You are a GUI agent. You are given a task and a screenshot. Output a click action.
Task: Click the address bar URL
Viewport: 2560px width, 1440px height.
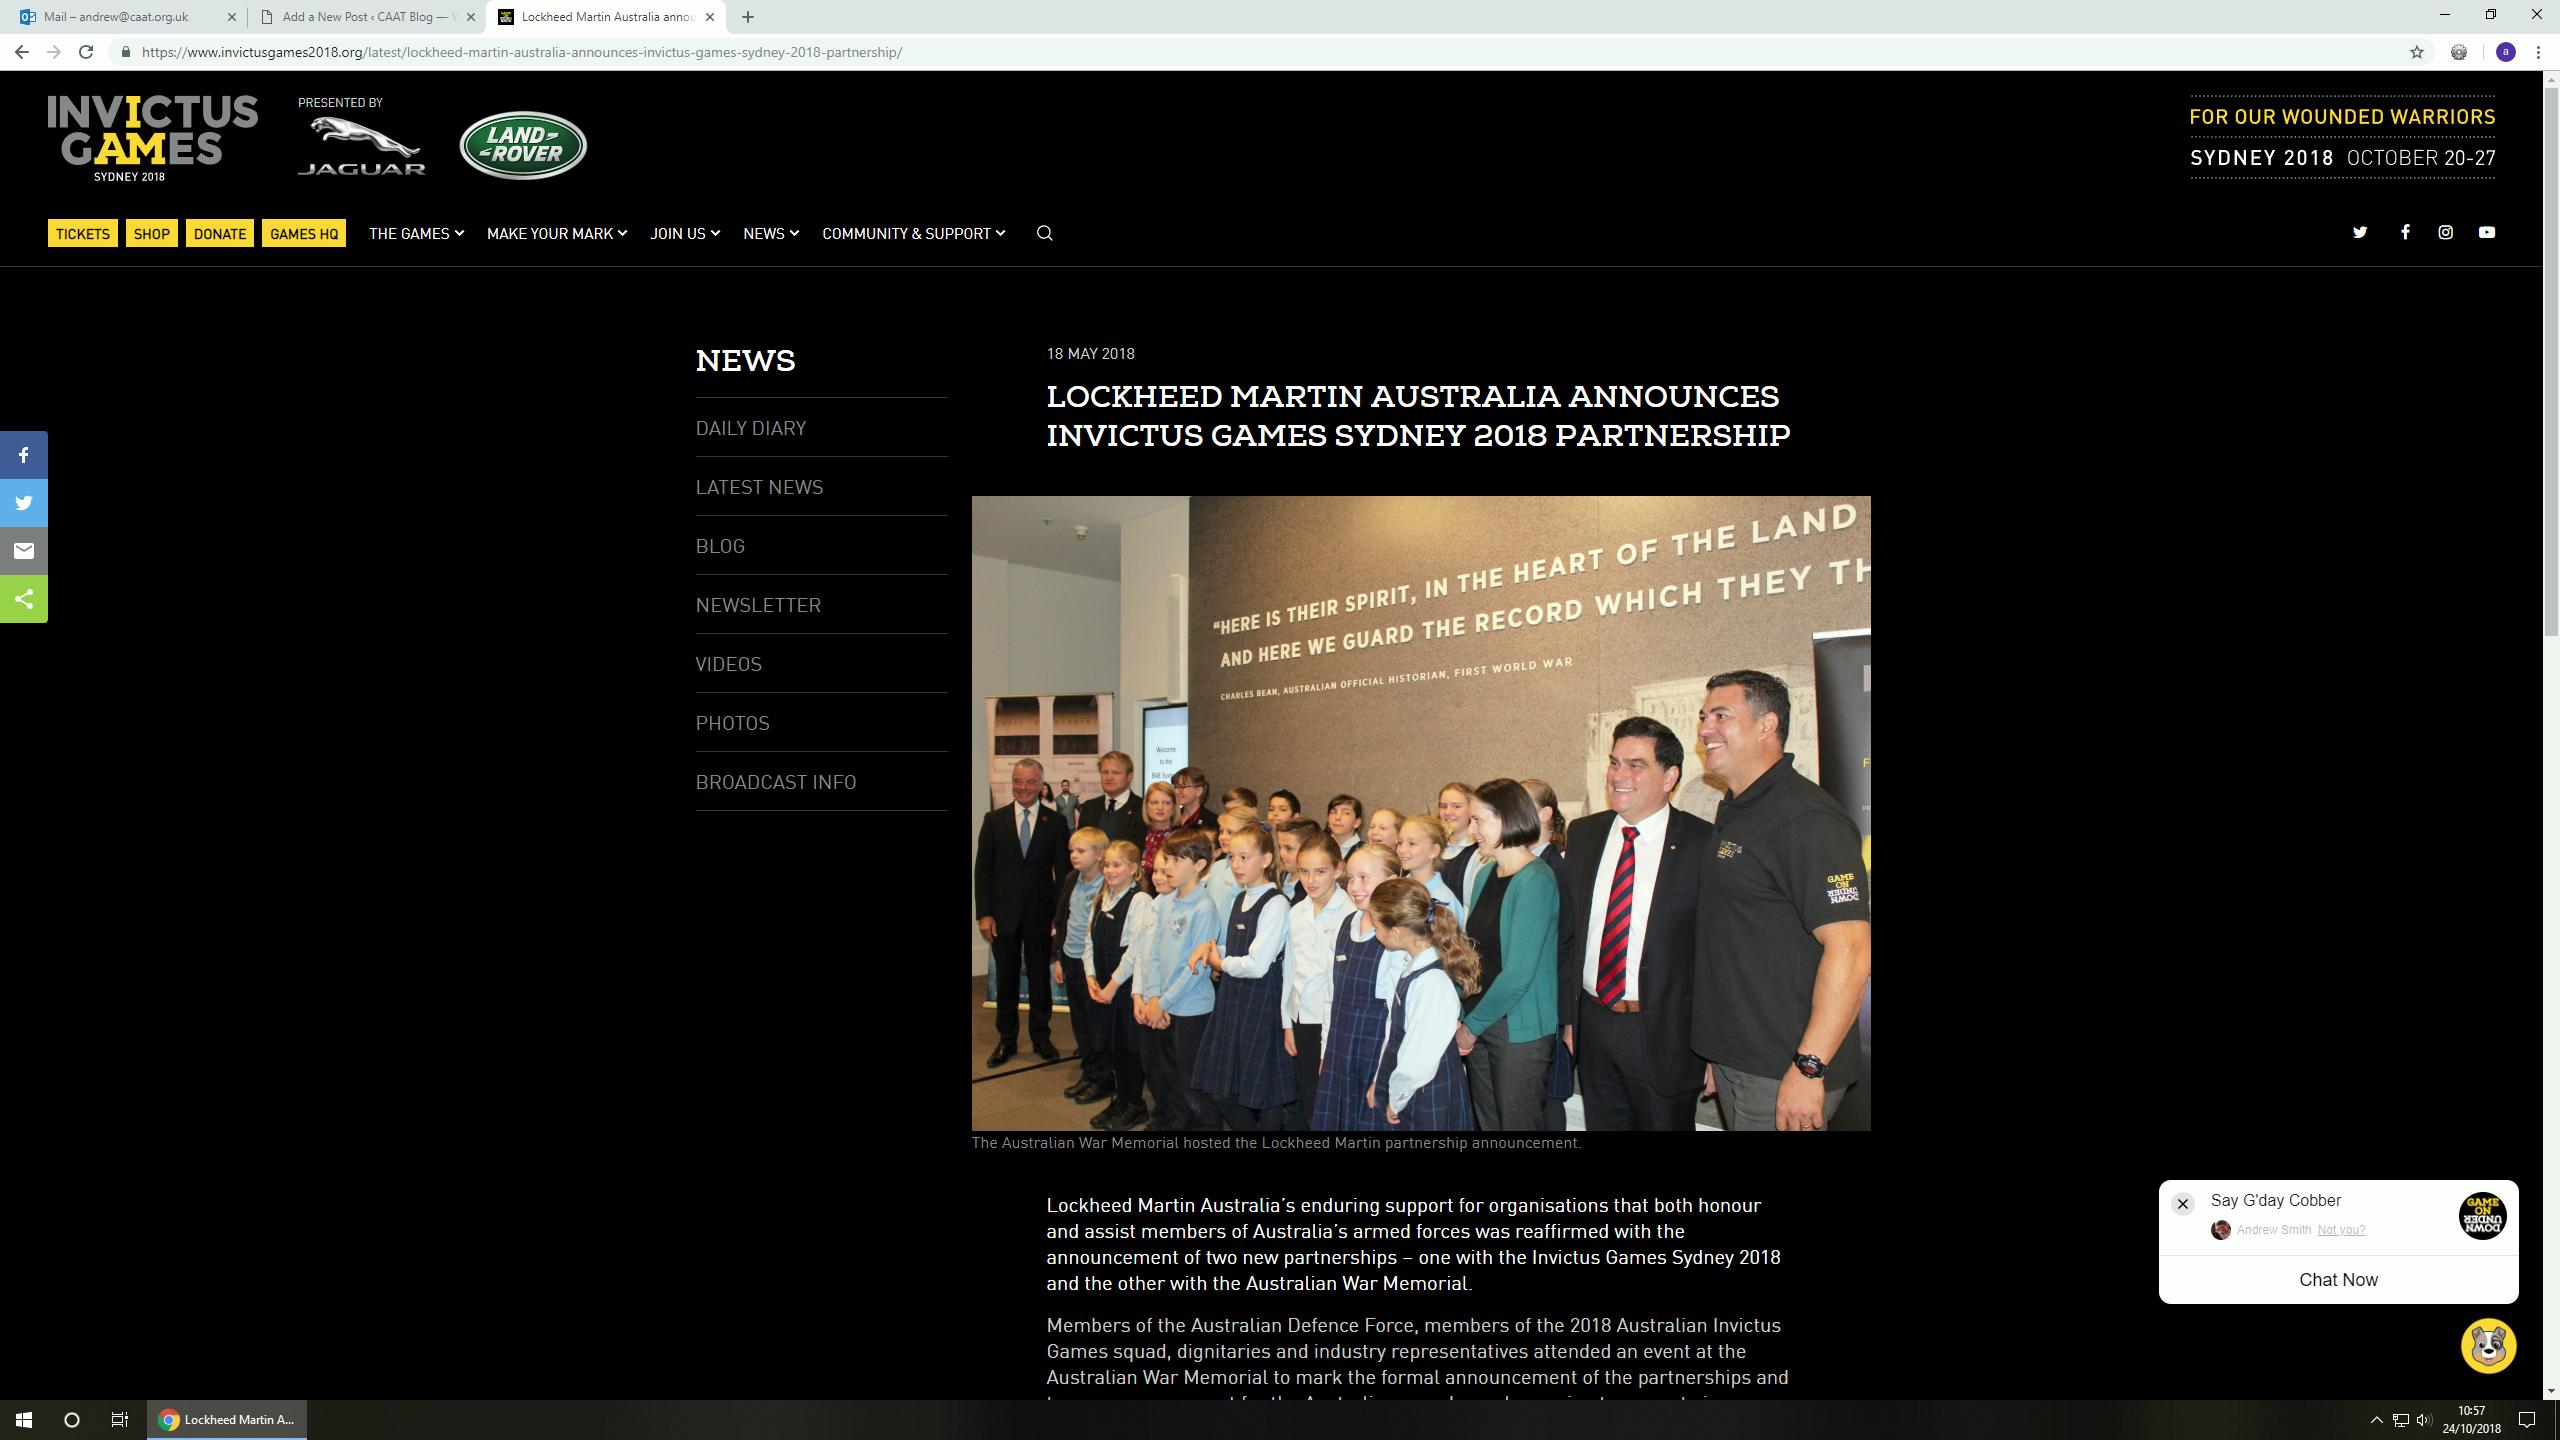(522, 52)
